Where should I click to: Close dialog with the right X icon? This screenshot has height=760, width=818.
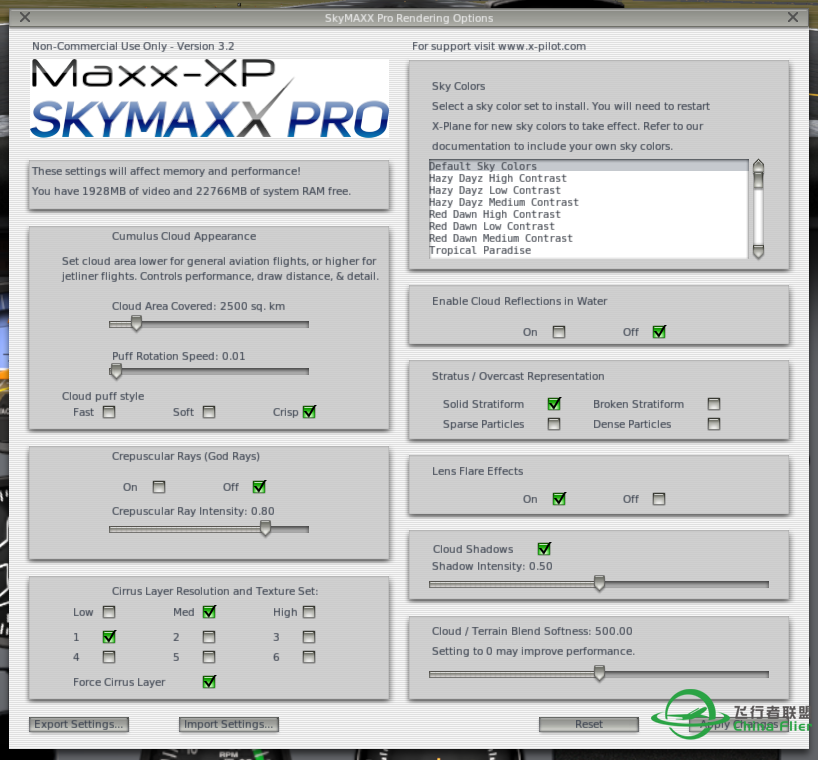(x=792, y=17)
